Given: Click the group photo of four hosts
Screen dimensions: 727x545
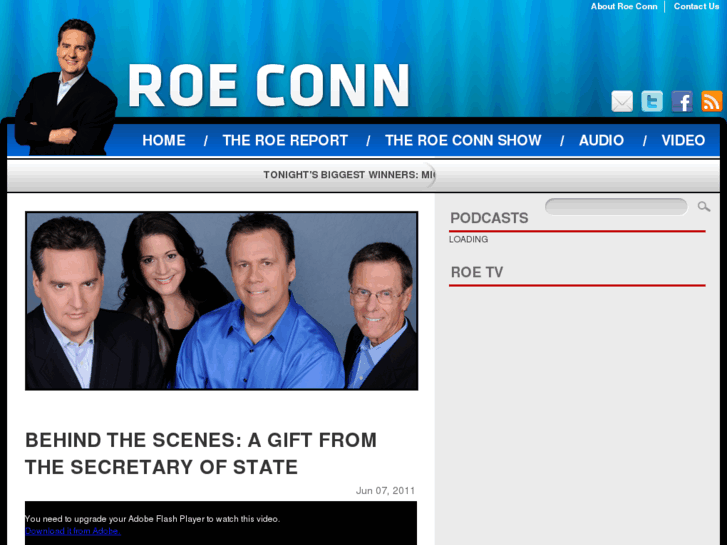Looking at the screenshot, I should click(x=222, y=301).
